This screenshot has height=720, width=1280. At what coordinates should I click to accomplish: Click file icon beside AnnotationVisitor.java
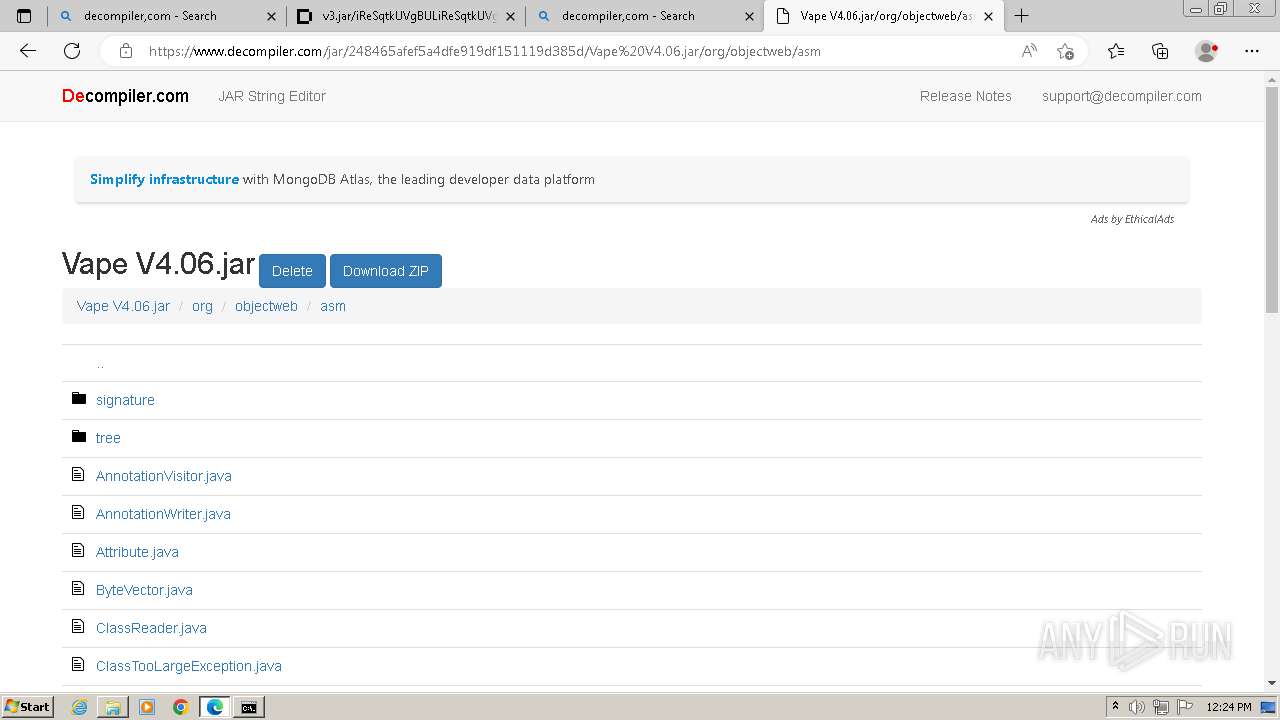click(78, 475)
